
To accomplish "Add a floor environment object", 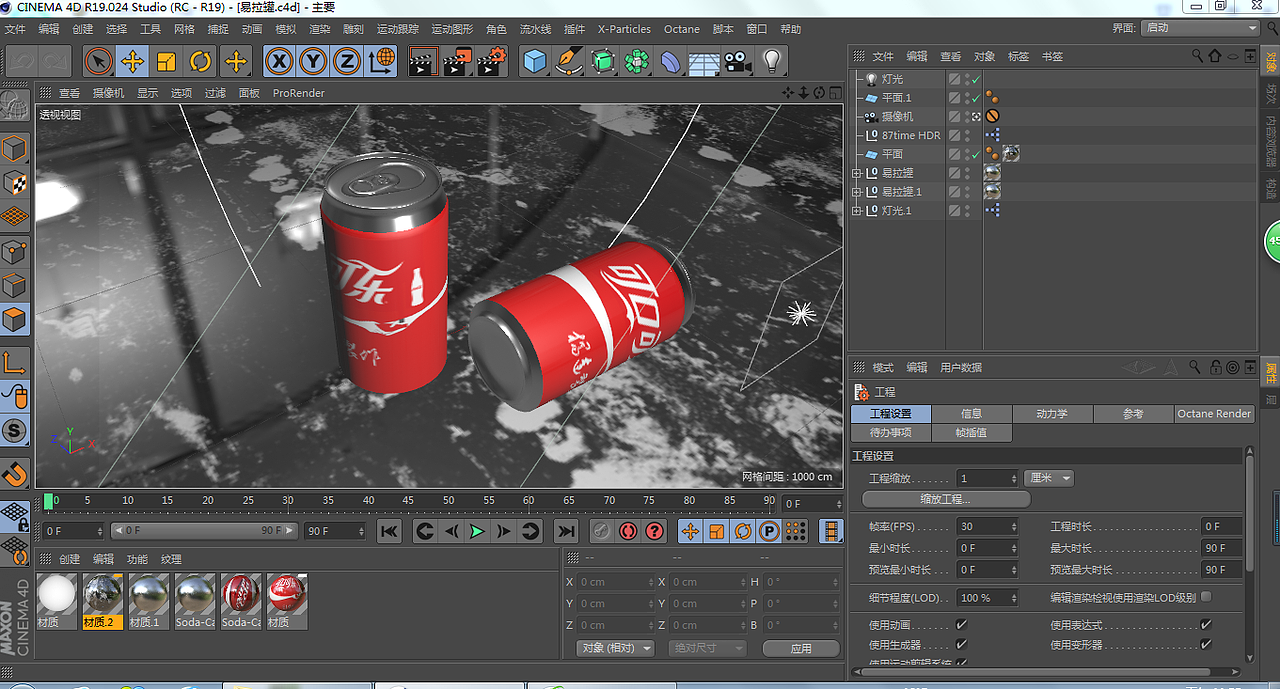I will [704, 62].
